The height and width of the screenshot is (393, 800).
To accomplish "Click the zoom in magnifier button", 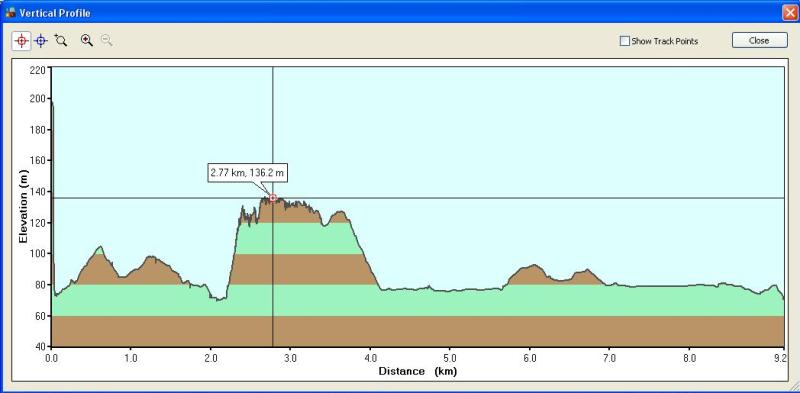I will (87, 41).
